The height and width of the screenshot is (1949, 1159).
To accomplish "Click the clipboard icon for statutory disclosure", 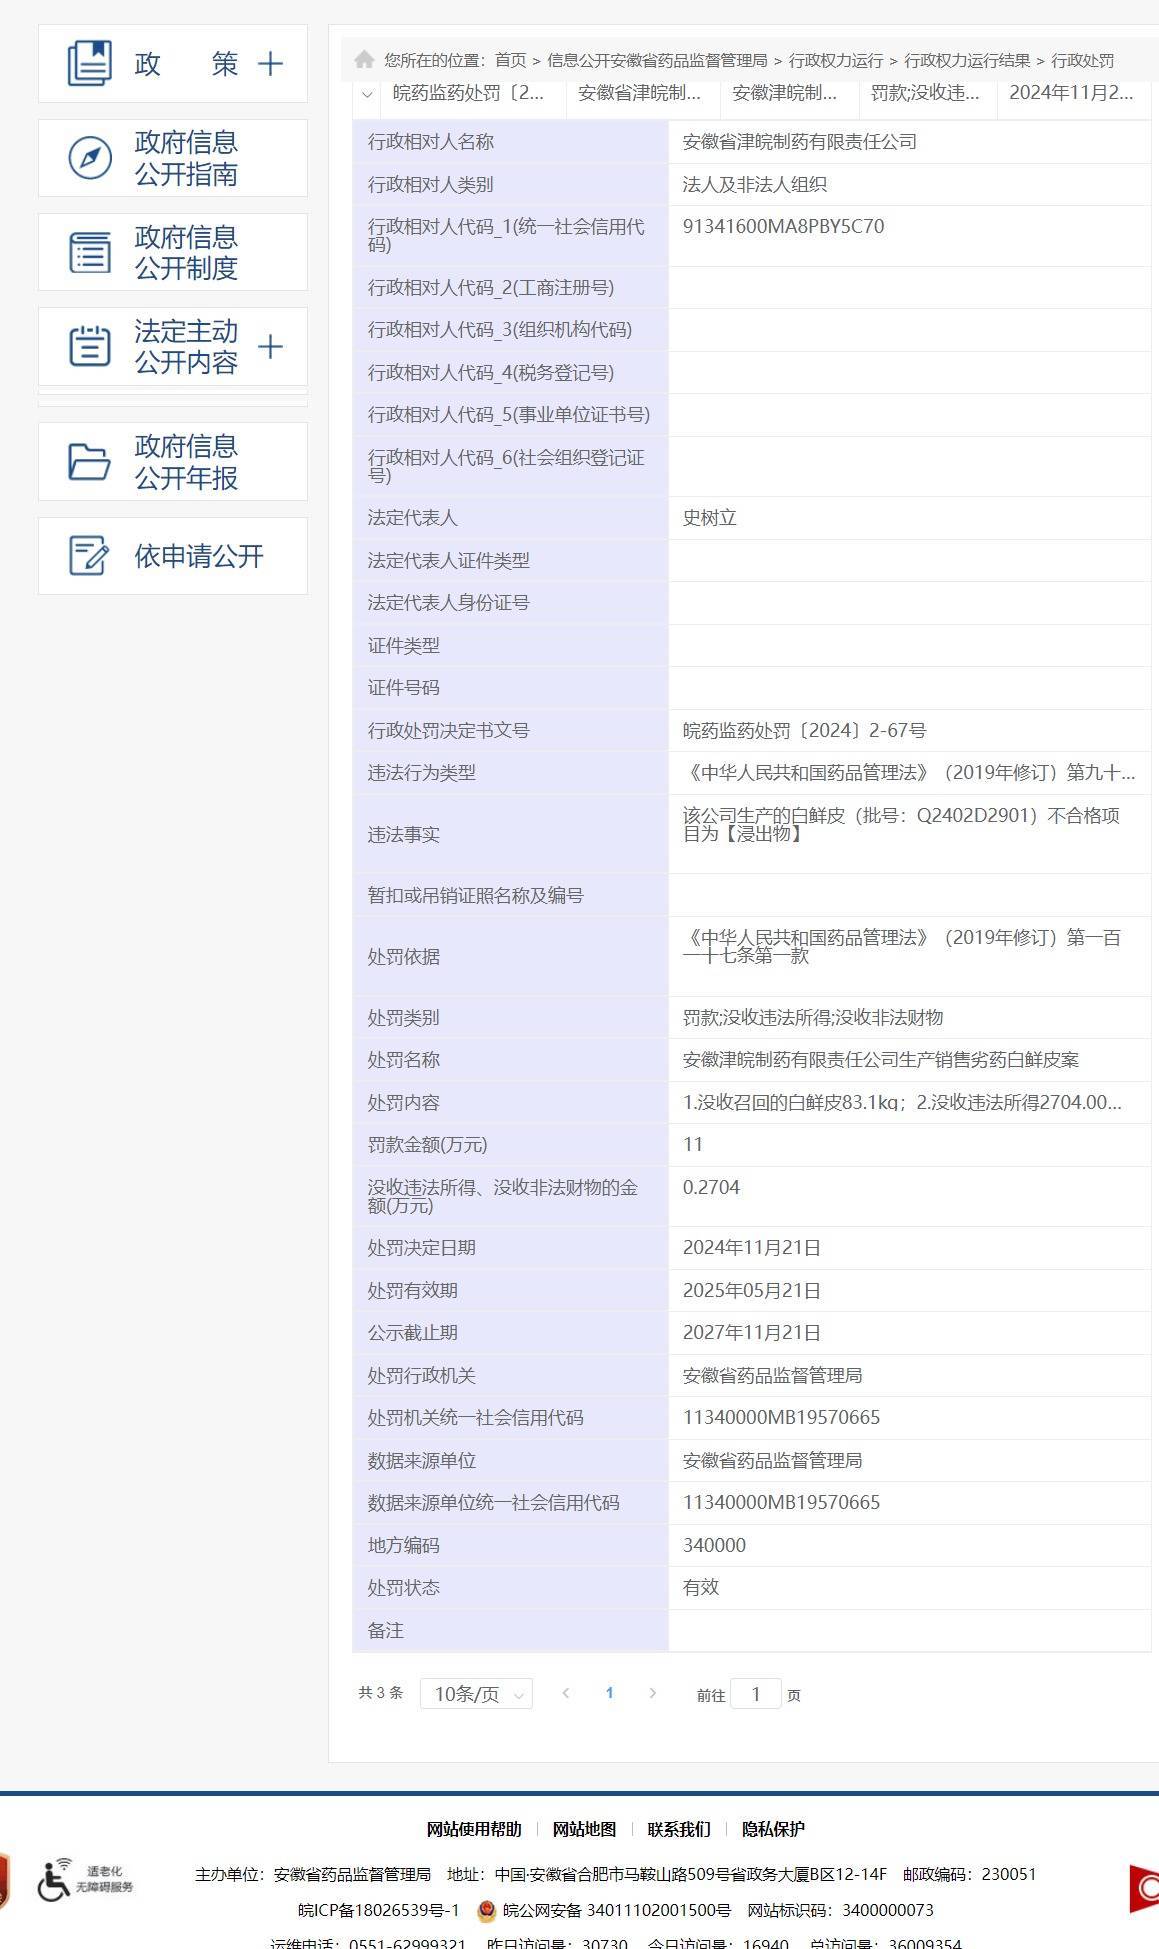I will coord(90,347).
